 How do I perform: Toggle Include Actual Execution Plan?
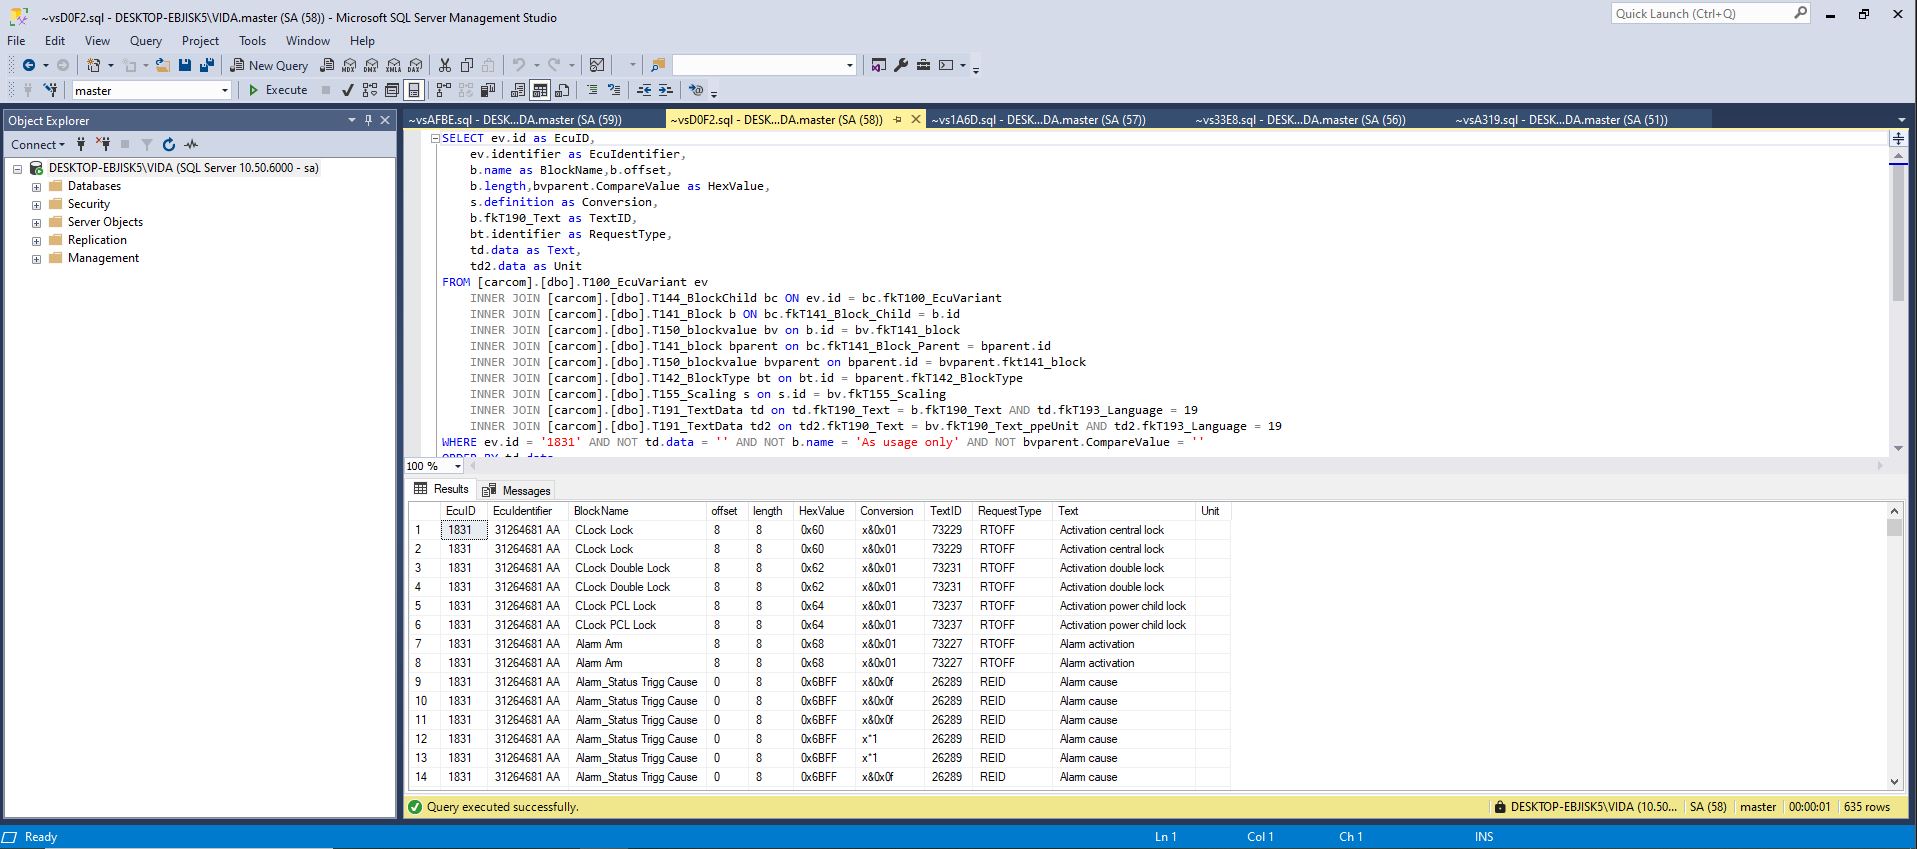[x=444, y=90]
